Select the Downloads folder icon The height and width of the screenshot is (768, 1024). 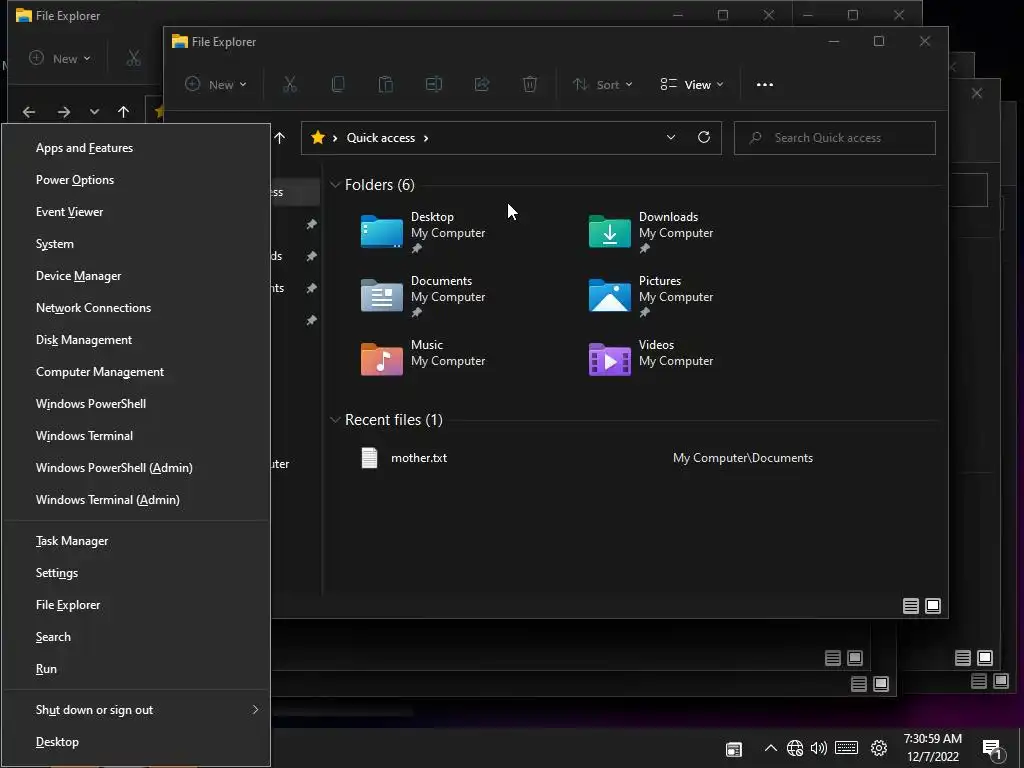pos(609,231)
